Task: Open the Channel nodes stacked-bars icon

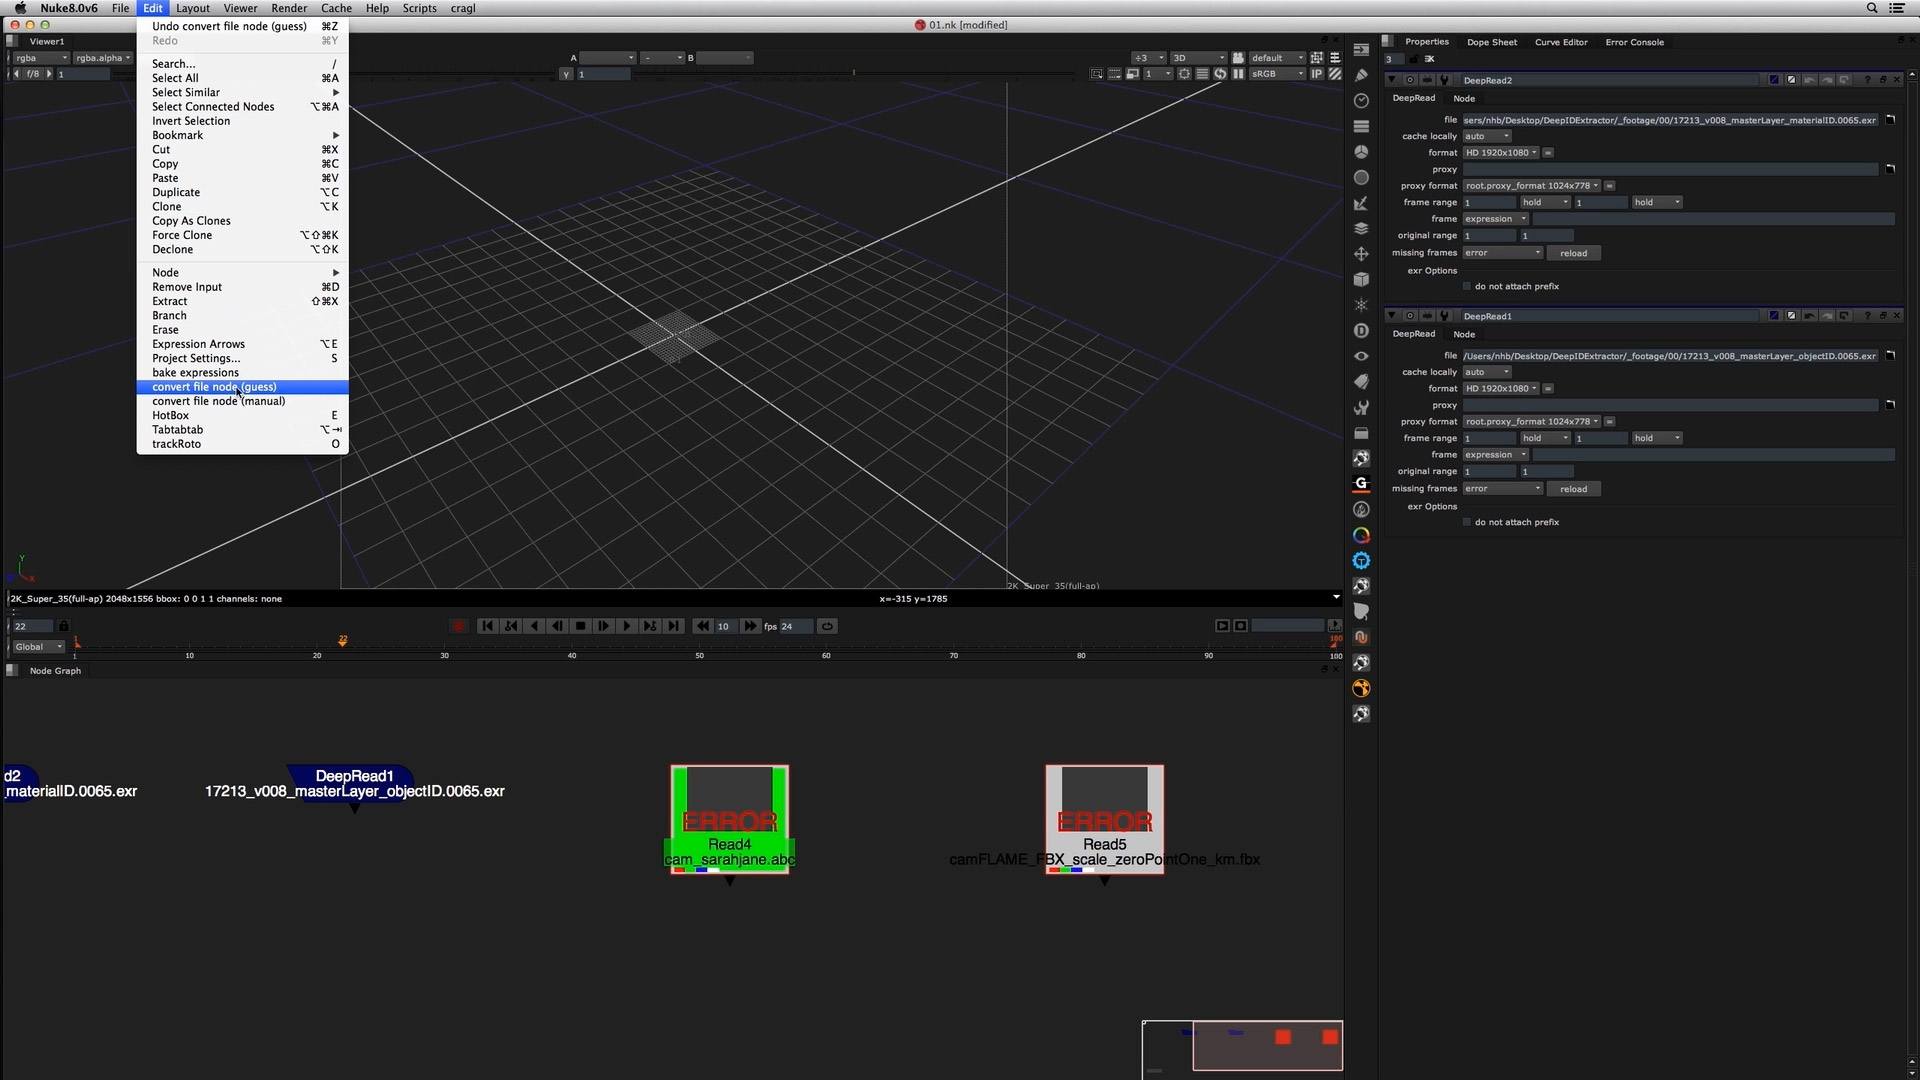Action: click(1361, 126)
